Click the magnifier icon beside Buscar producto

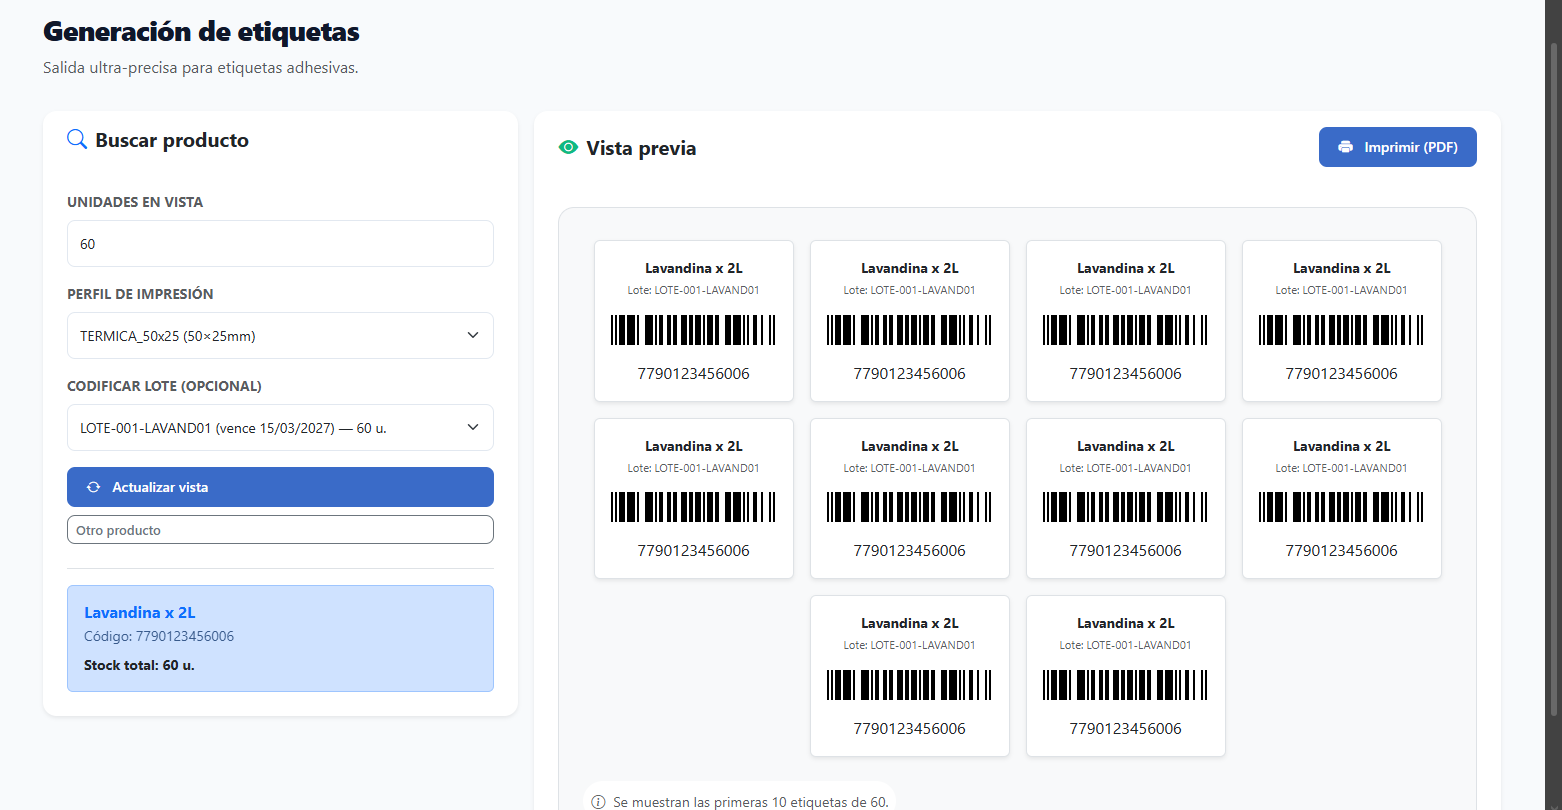point(77,140)
